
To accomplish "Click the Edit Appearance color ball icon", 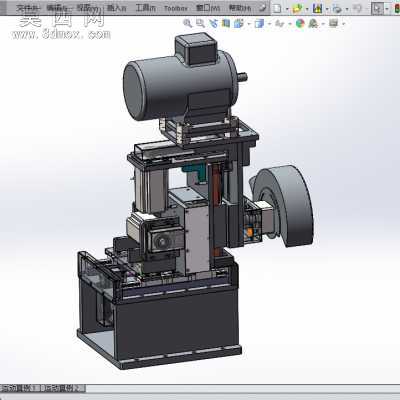I will 300,23.
